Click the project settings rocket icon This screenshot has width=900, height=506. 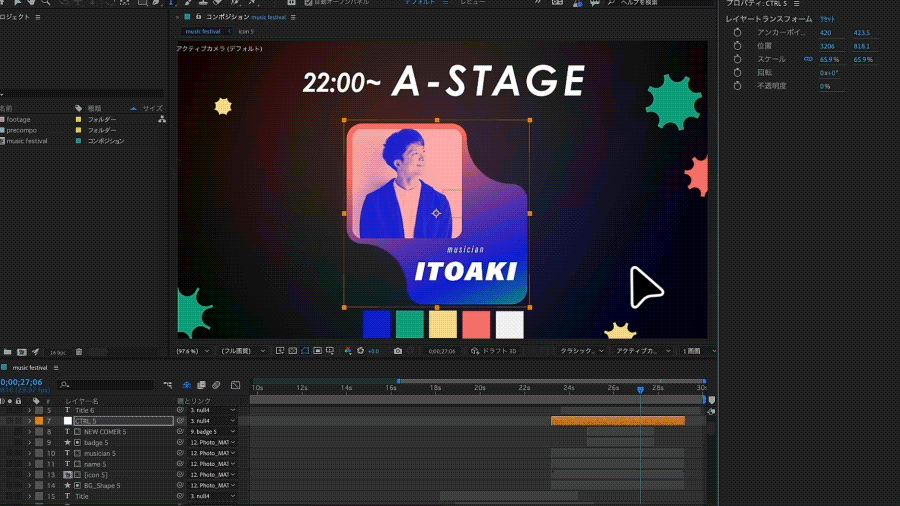(x=36, y=352)
